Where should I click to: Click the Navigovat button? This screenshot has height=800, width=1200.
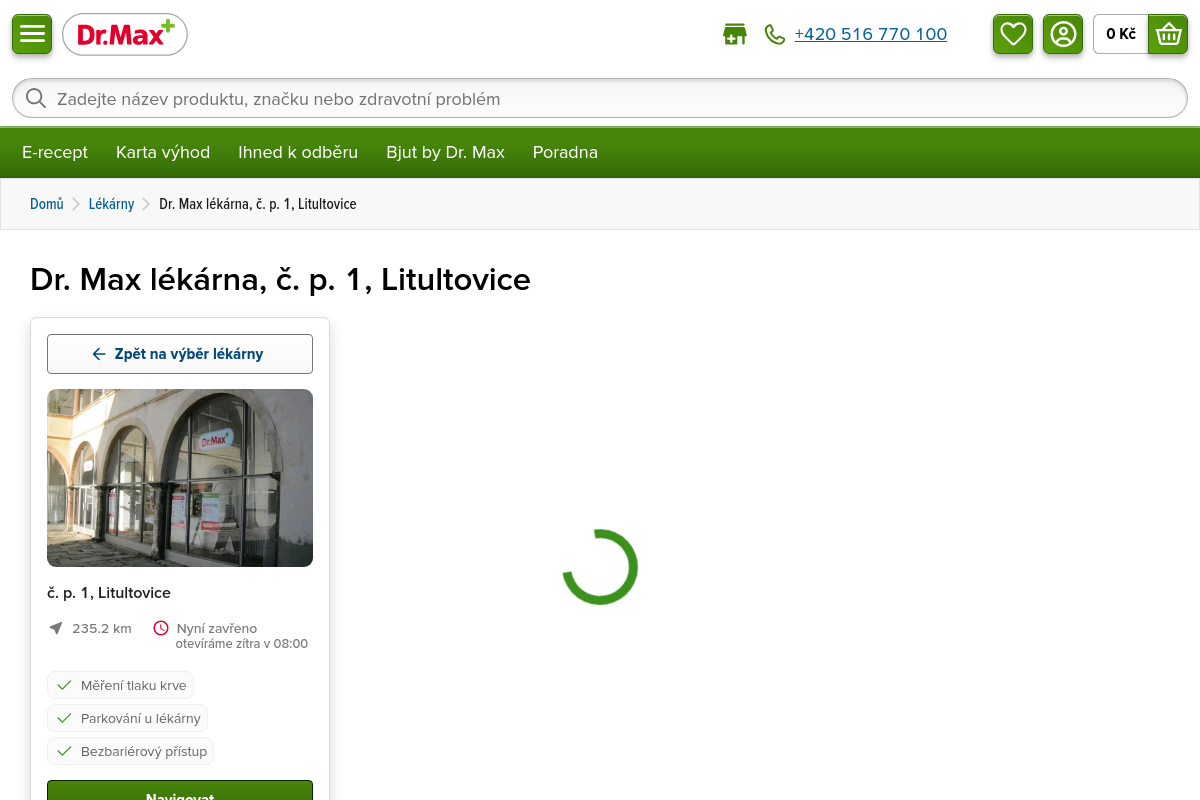[180, 791]
